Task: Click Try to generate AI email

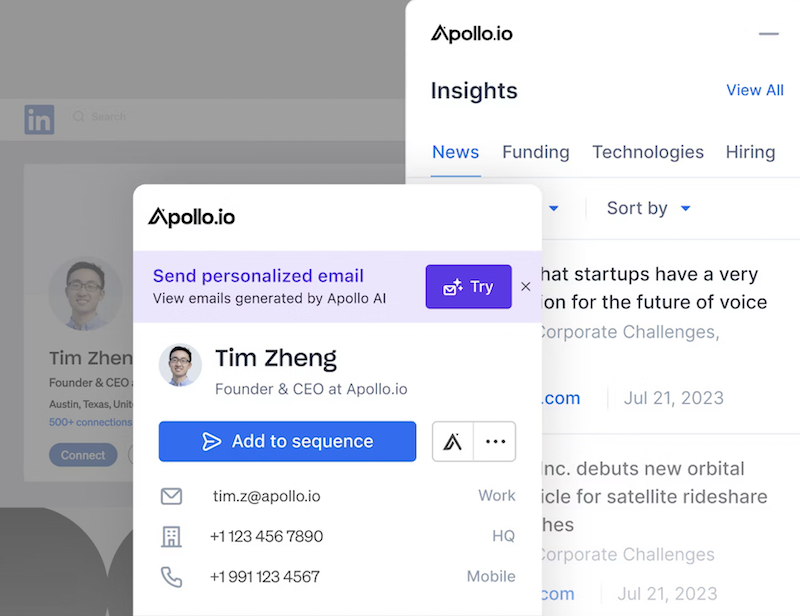Action: [468, 287]
